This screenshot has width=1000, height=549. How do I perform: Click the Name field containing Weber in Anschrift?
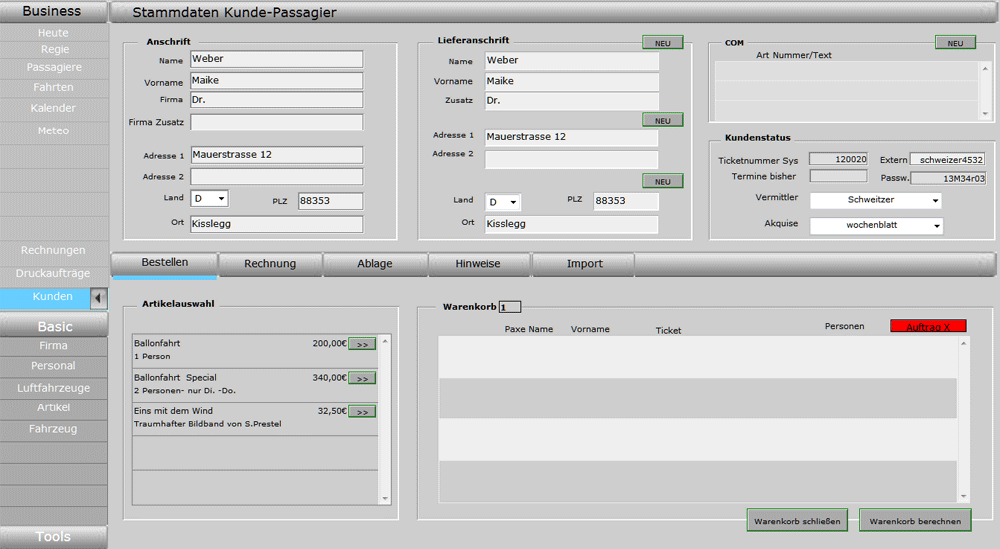276,59
